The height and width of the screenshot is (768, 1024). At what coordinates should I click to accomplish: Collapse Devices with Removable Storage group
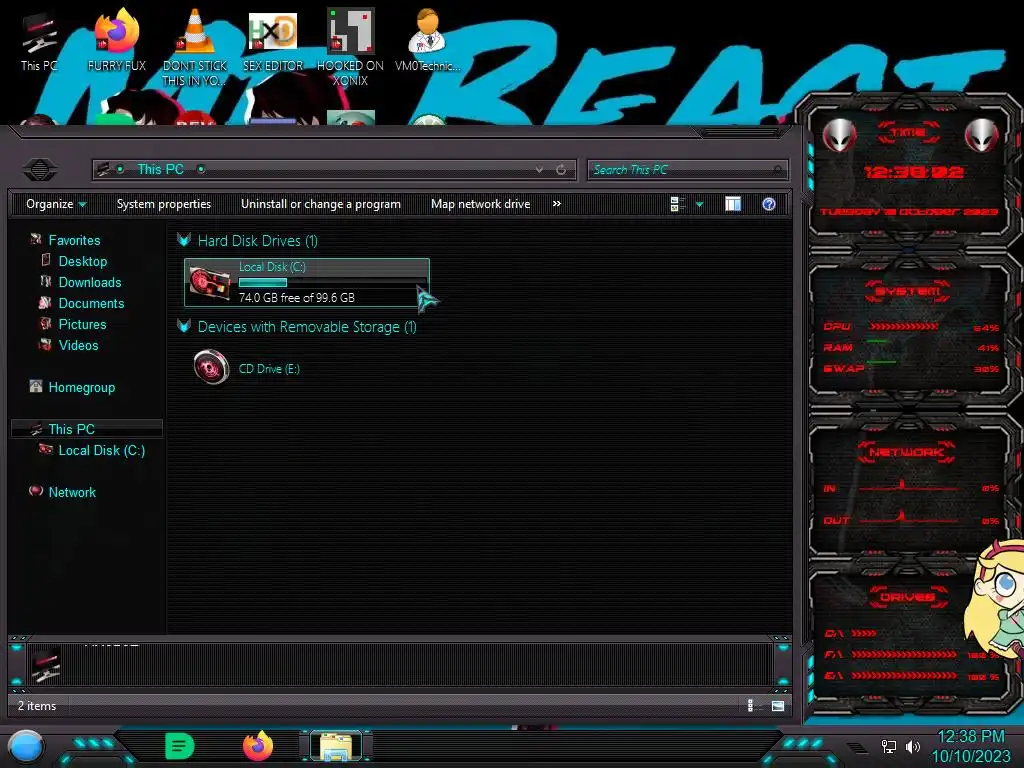[x=184, y=327]
